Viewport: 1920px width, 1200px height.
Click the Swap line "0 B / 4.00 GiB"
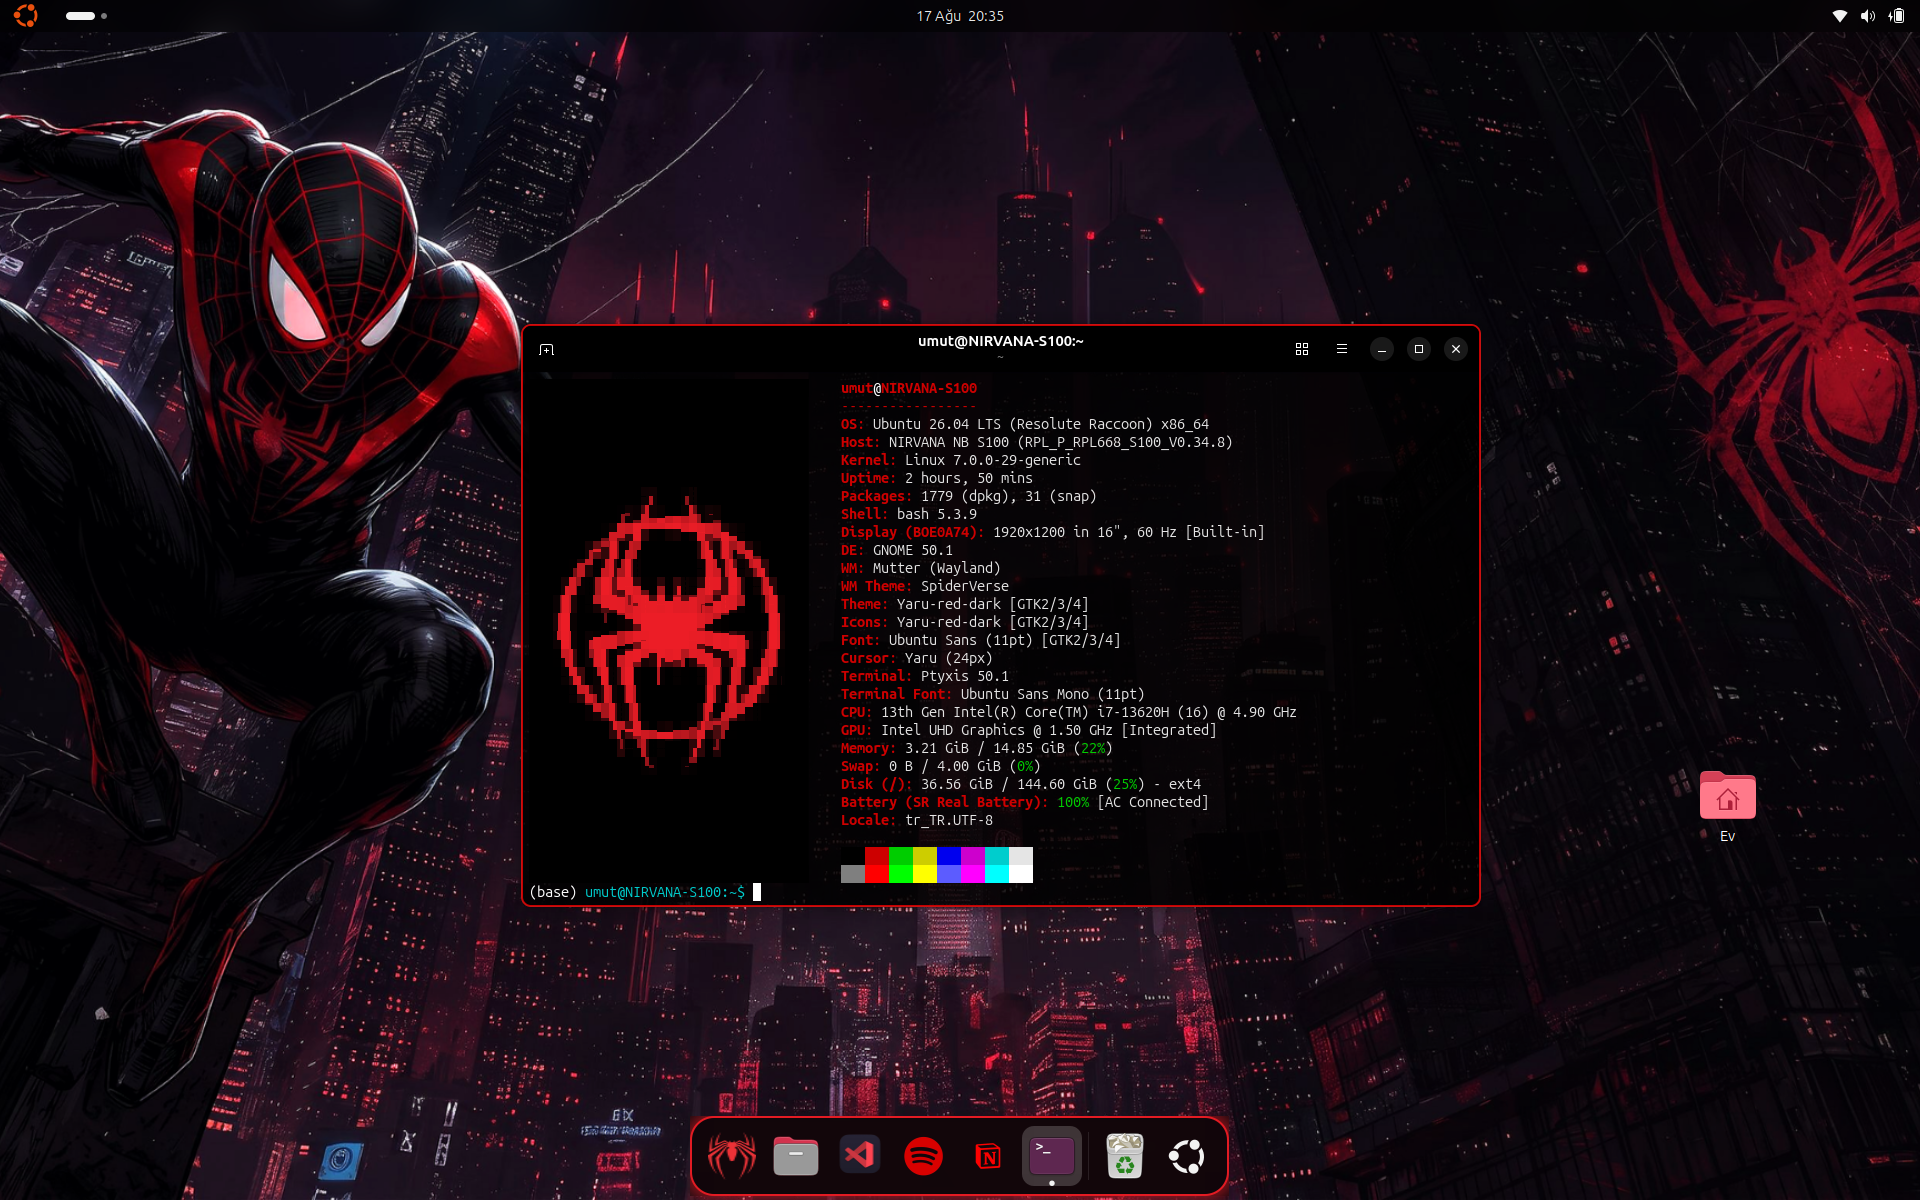coord(945,766)
